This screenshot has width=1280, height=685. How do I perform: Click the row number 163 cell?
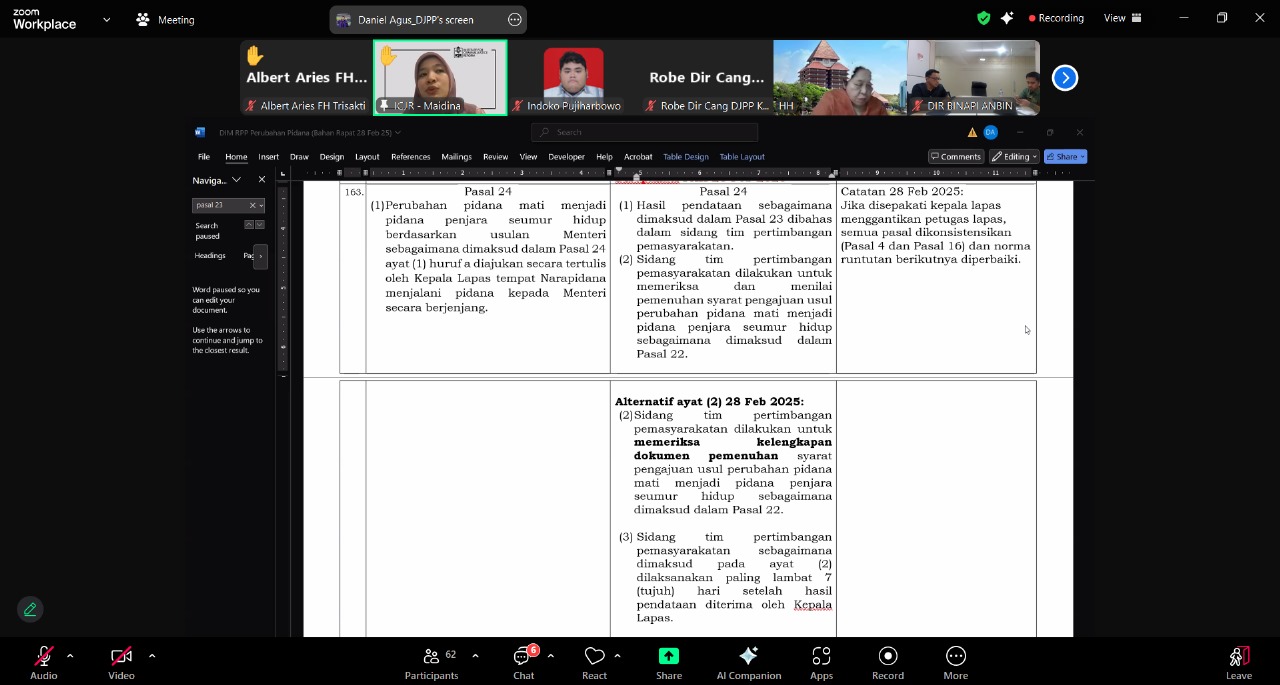[353, 191]
